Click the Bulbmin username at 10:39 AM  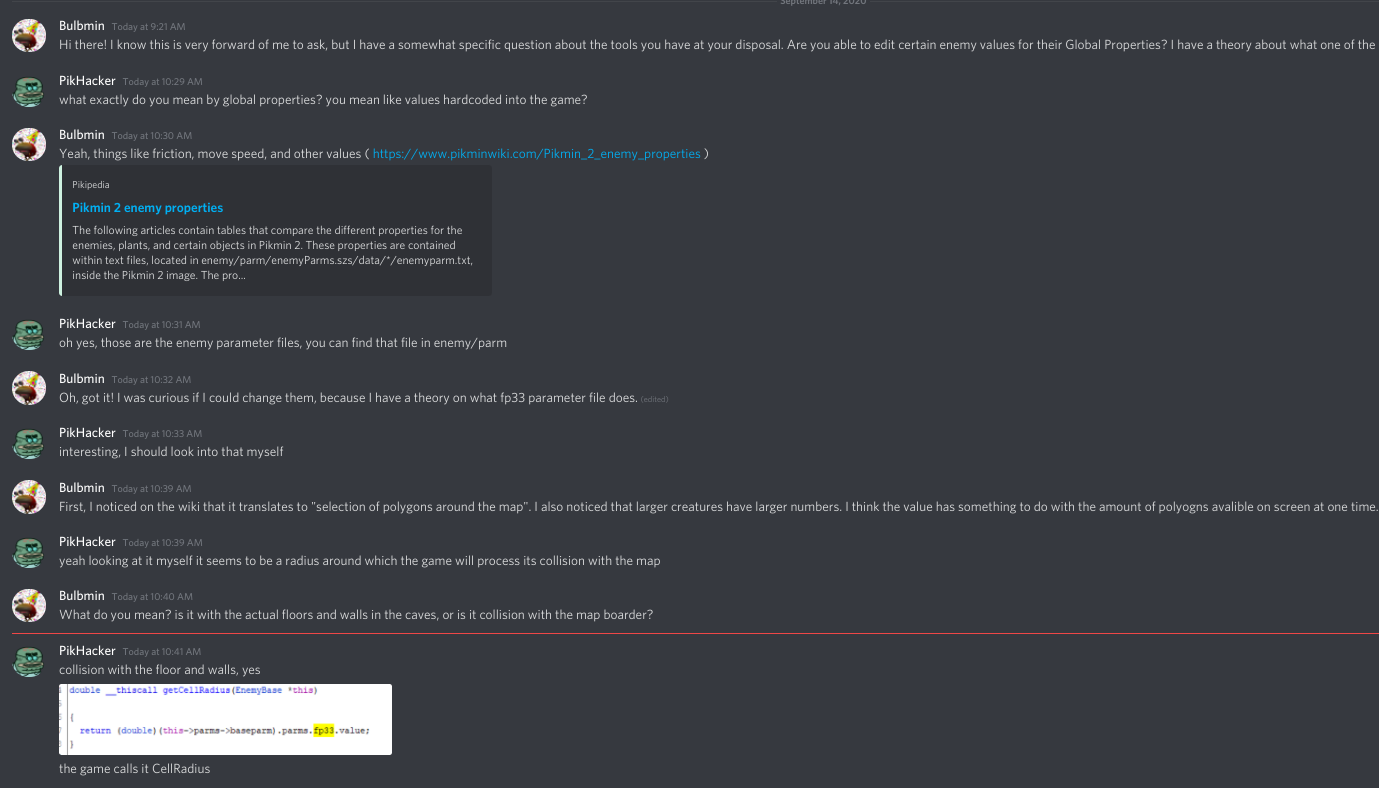coord(82,488)
